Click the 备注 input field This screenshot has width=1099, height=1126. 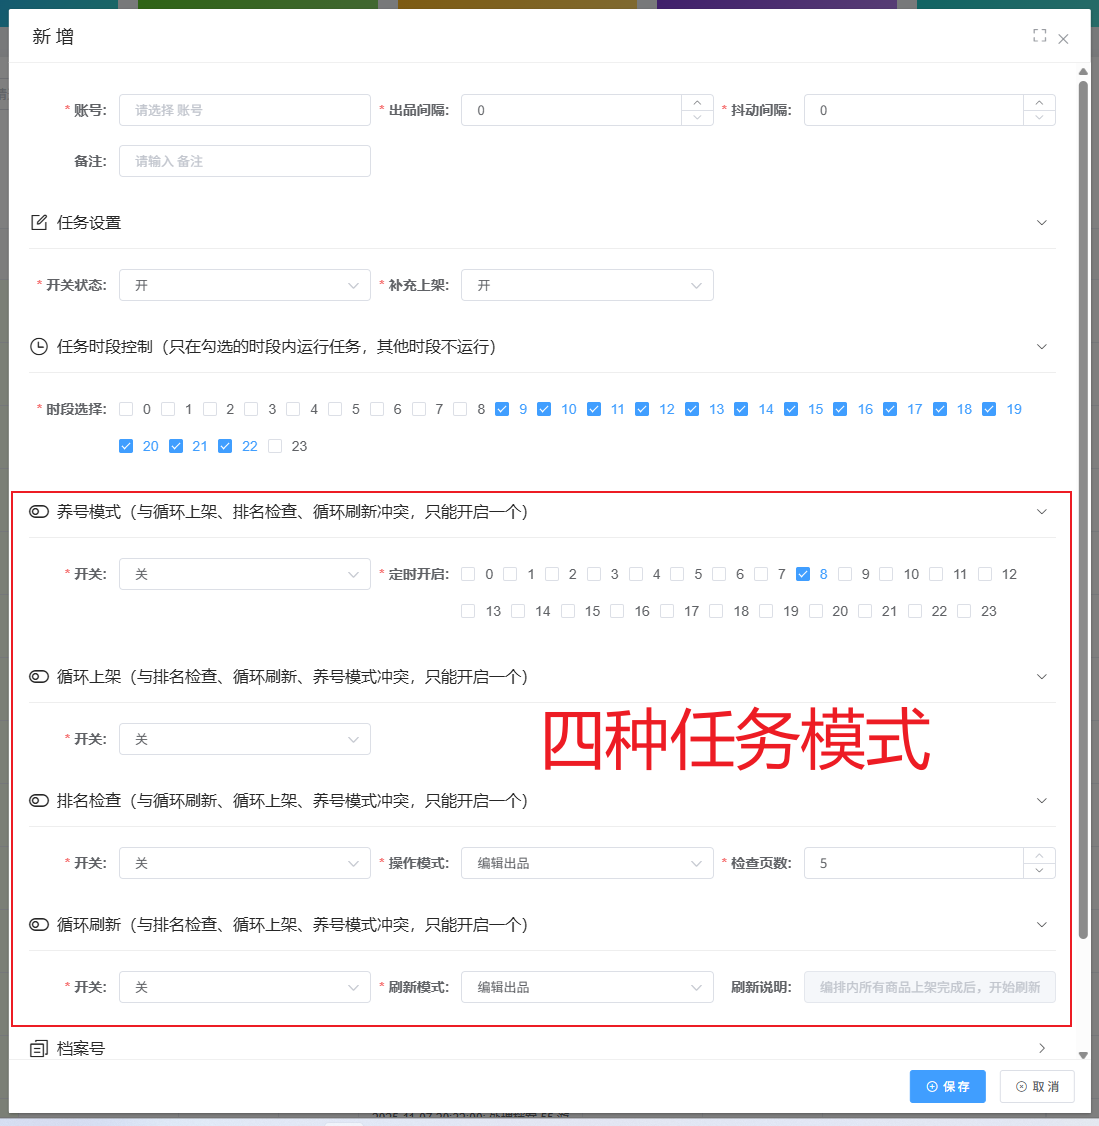point(244,160)
